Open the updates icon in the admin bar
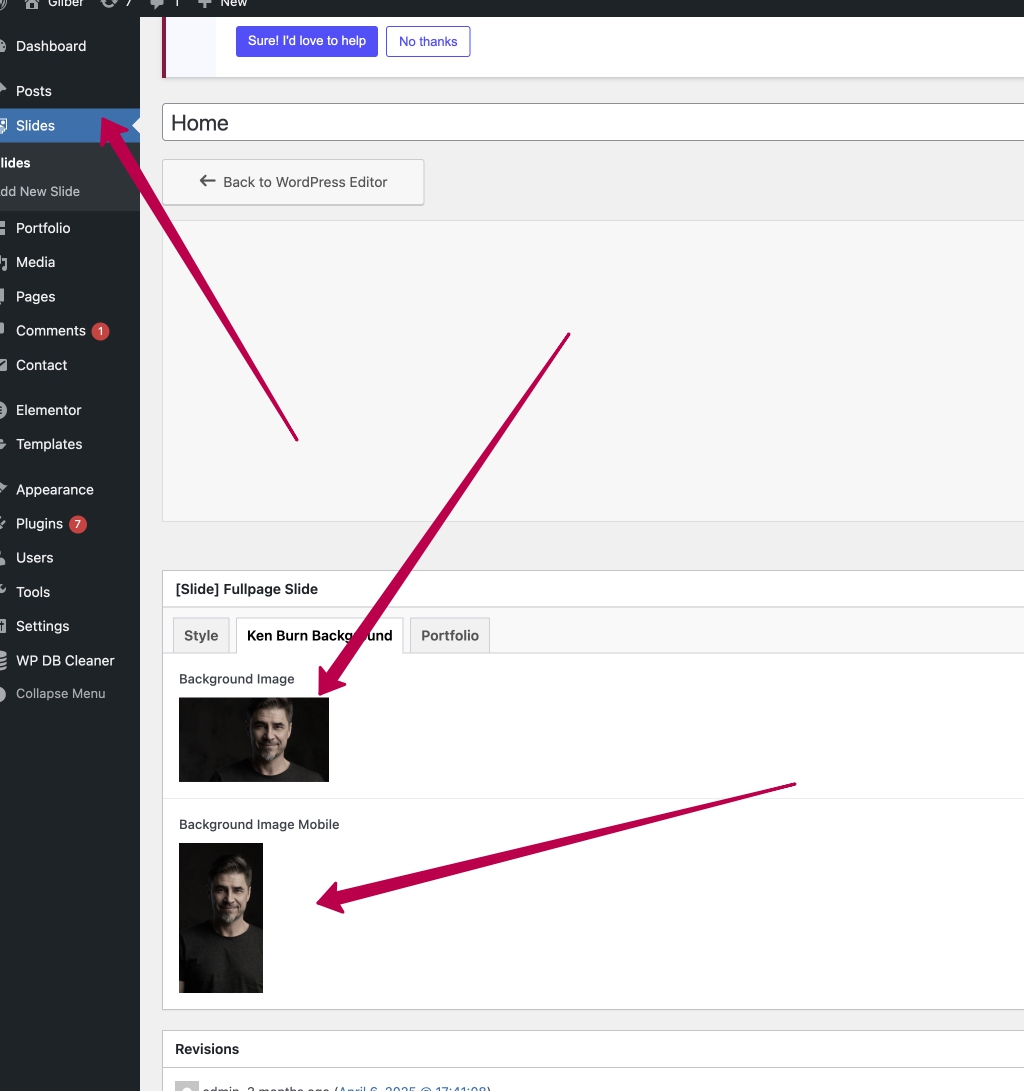 click(x=109, y=4)
